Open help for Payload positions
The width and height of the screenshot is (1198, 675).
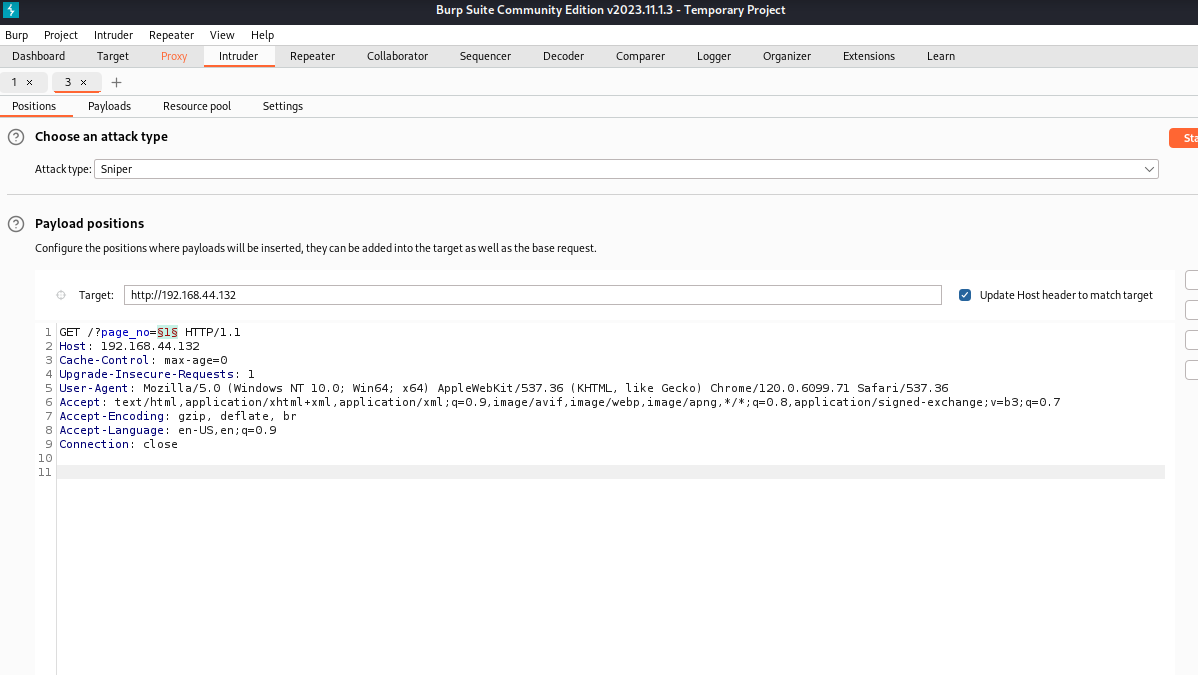(16, 224)
